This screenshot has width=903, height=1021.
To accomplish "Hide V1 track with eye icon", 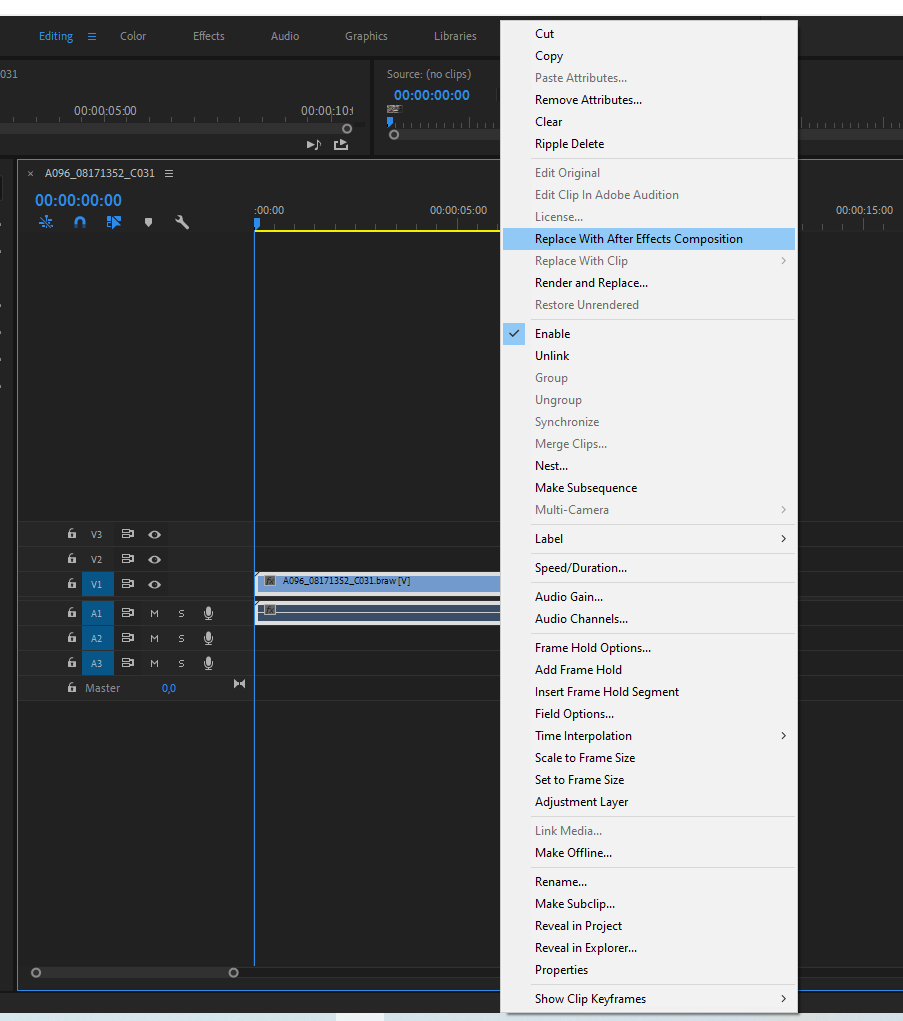I will click(154, 584).
